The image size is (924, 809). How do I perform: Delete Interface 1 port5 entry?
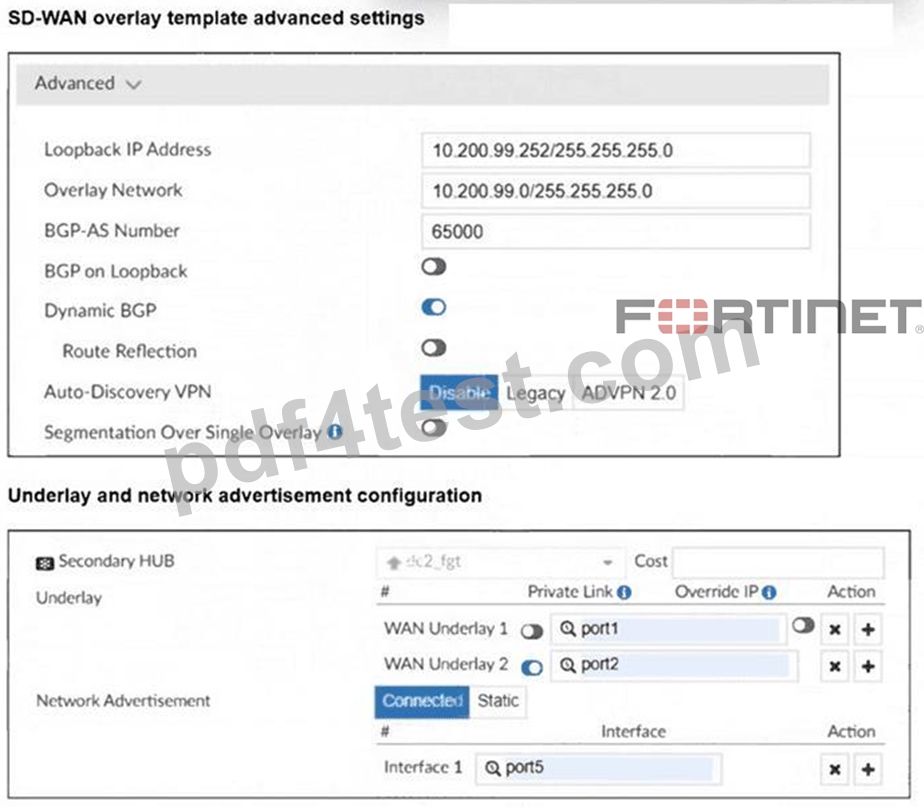(x=834, y=769)
